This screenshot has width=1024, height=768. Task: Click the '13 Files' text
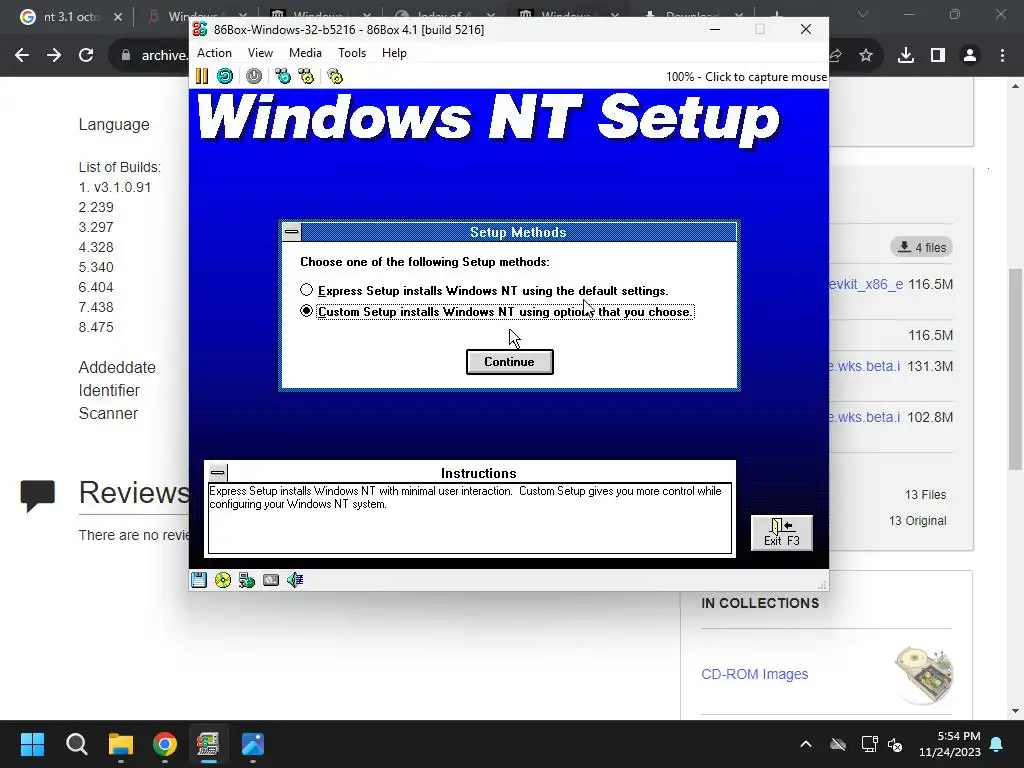[925, 494]
